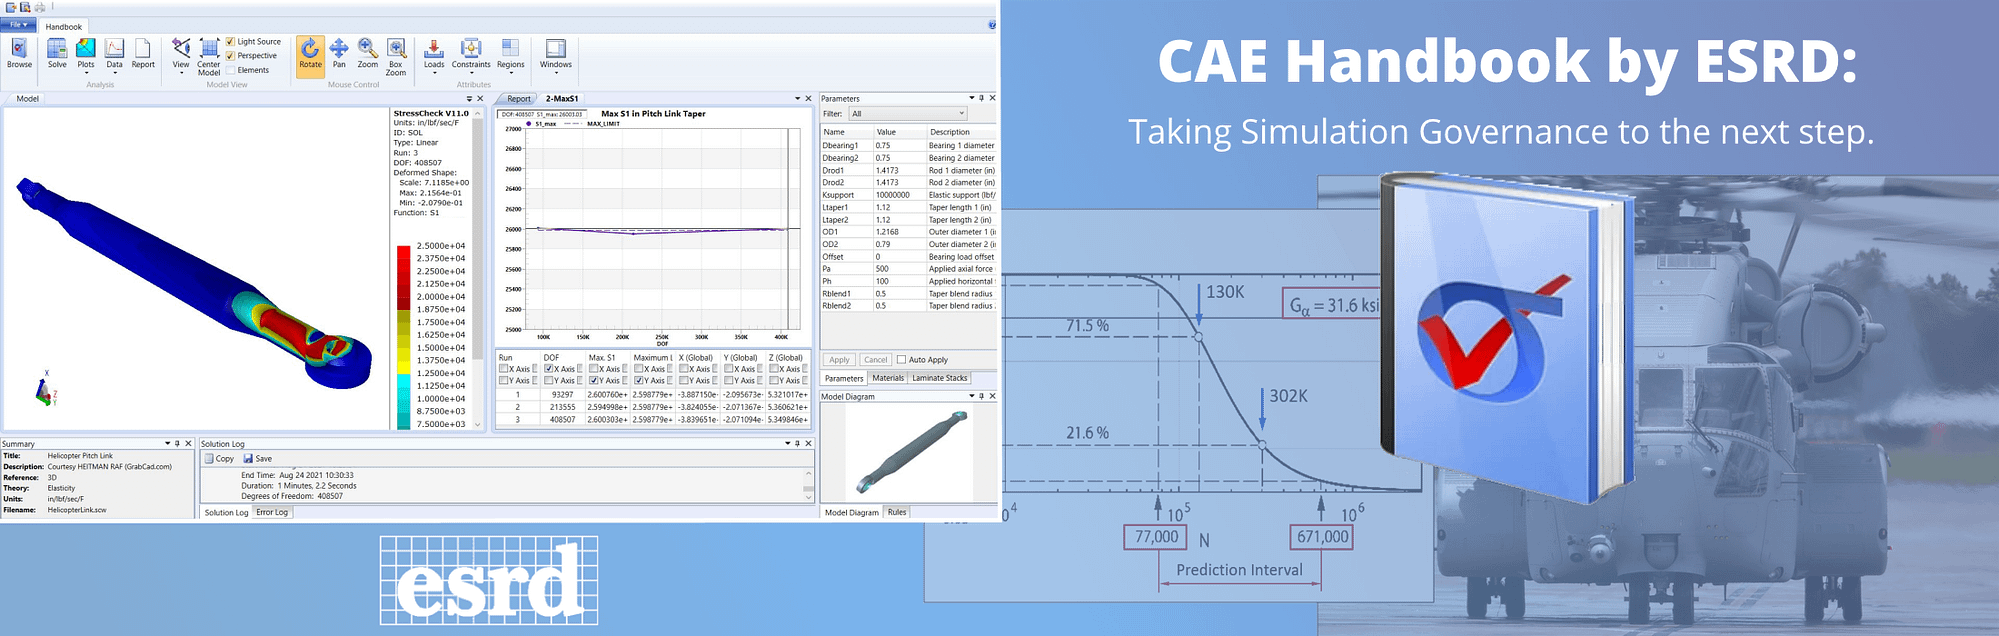Switch to the Rules tab
The height and width of the screenshot is (636, 1999).
[x=897, y=512]
